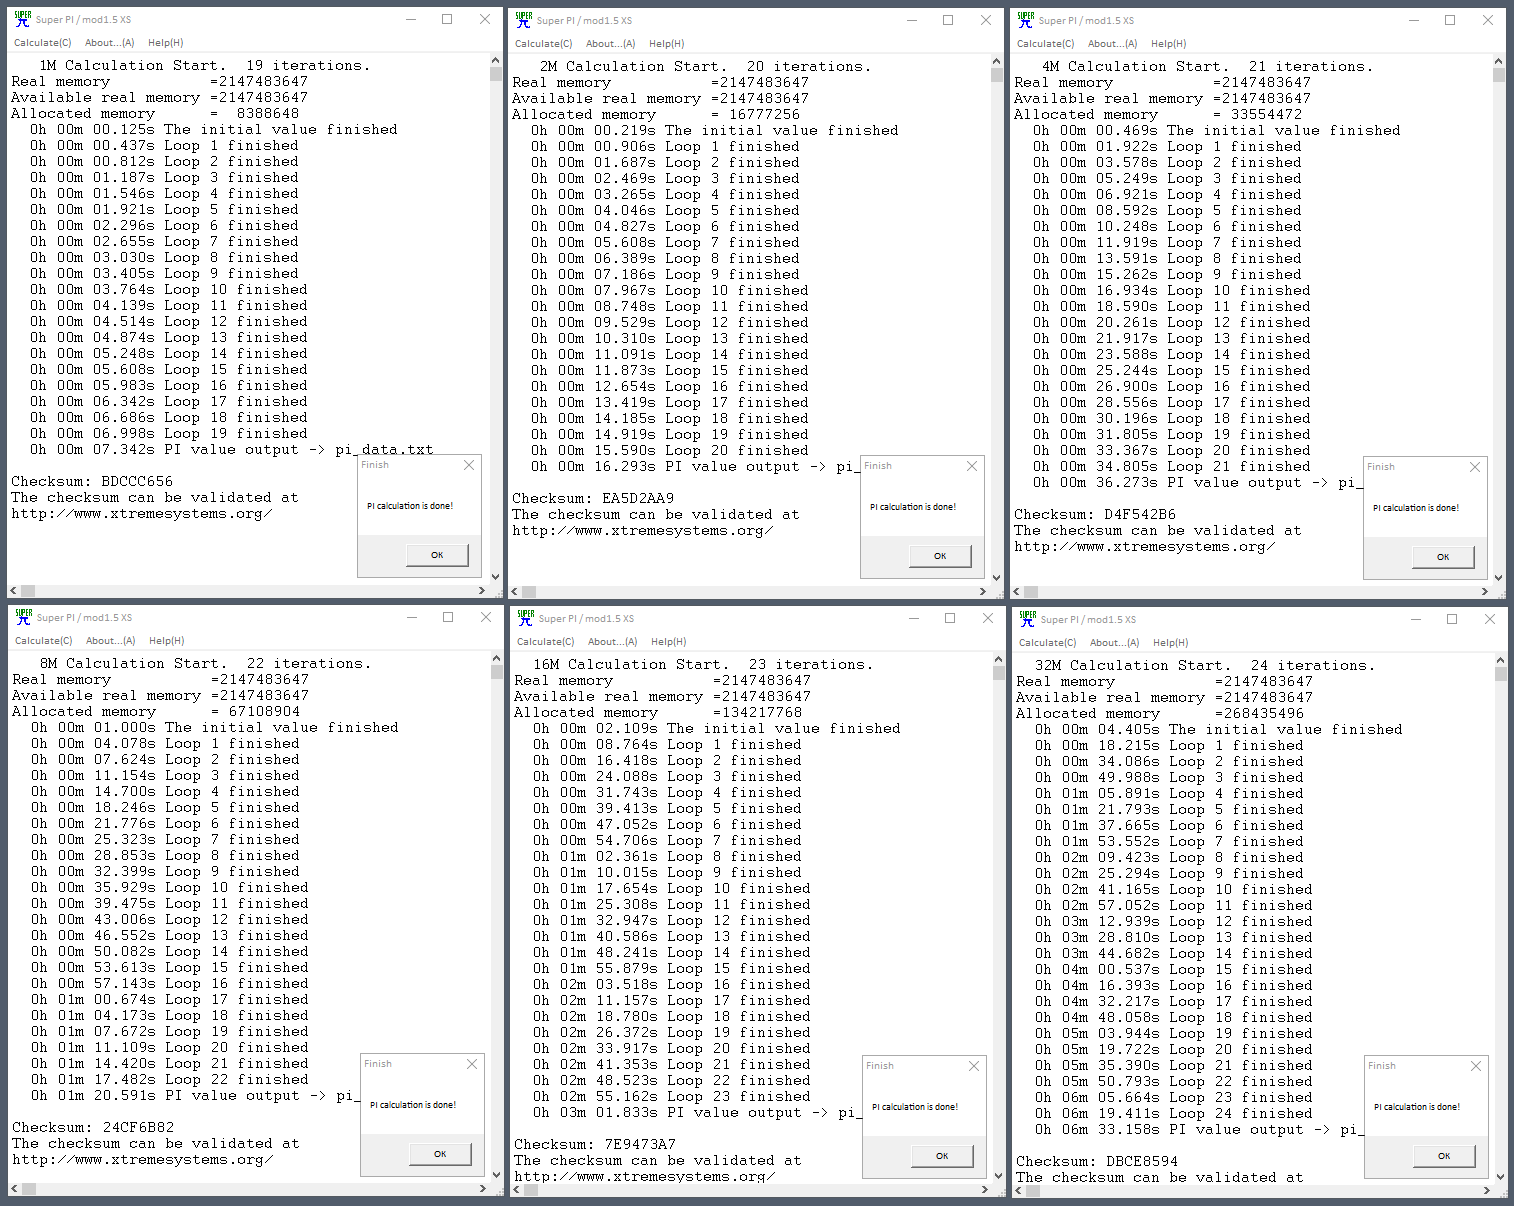
Task: Close the Finish dialog in the 16M window with its X
Action: click(974, 1066)
